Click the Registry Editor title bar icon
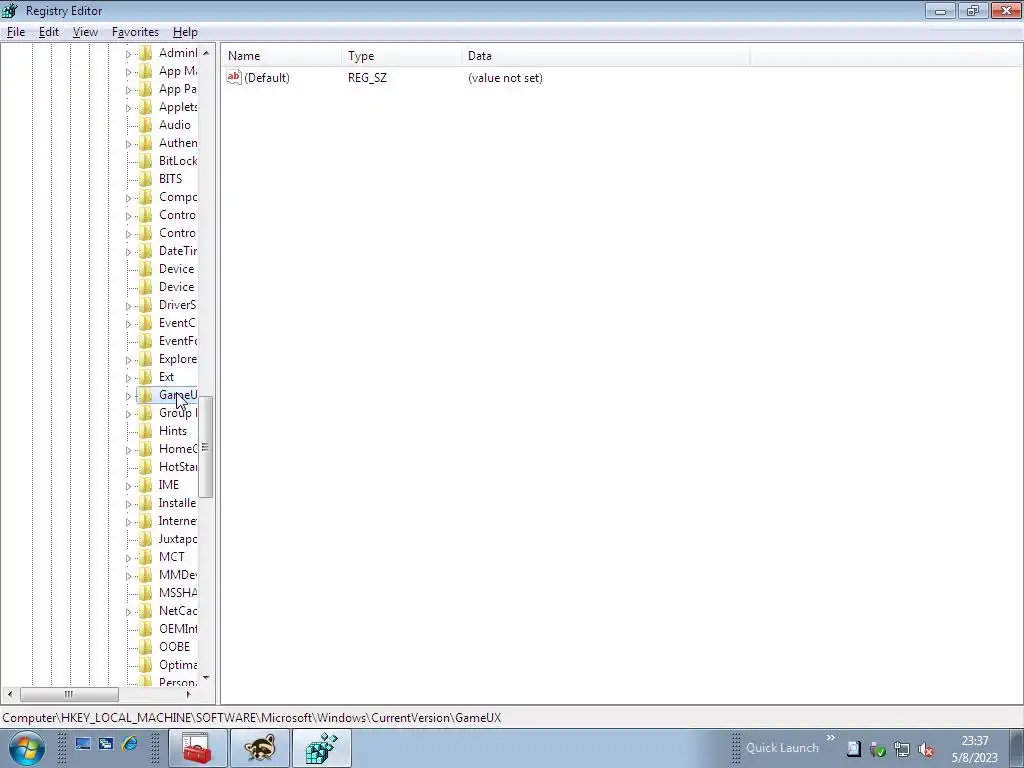 [x=10, y=10]
